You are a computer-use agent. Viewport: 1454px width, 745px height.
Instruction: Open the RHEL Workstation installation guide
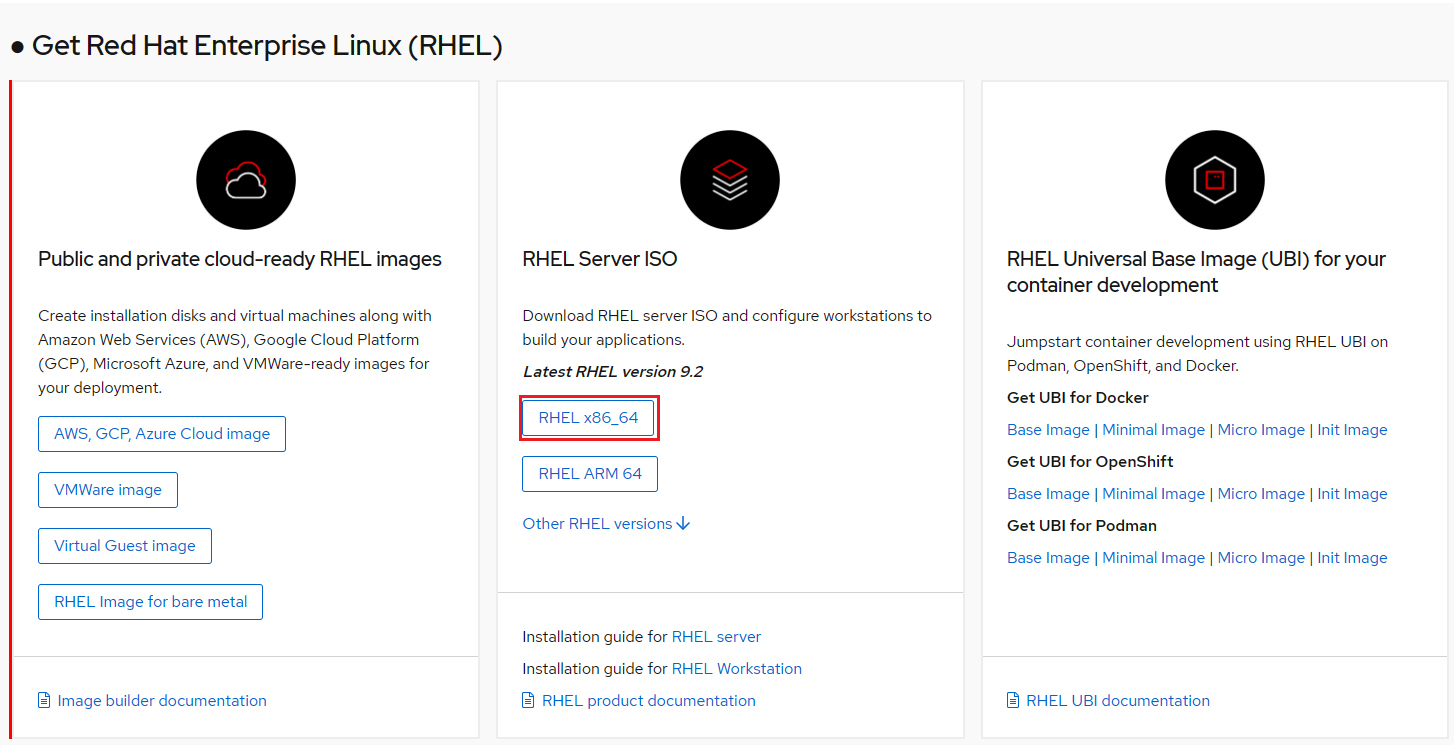coord(737,668)
